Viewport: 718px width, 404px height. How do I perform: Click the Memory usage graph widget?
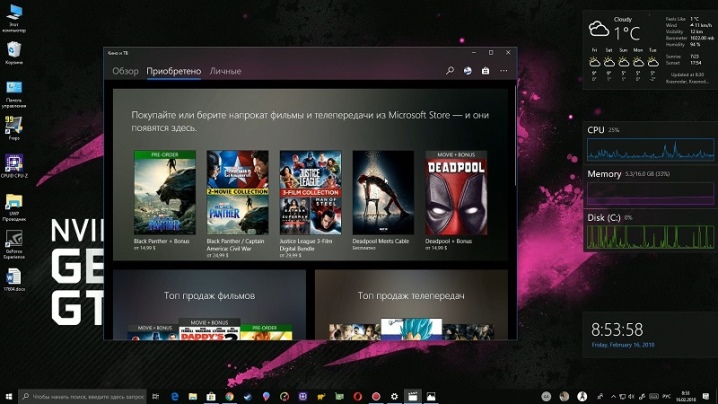[x=650, y=193]
